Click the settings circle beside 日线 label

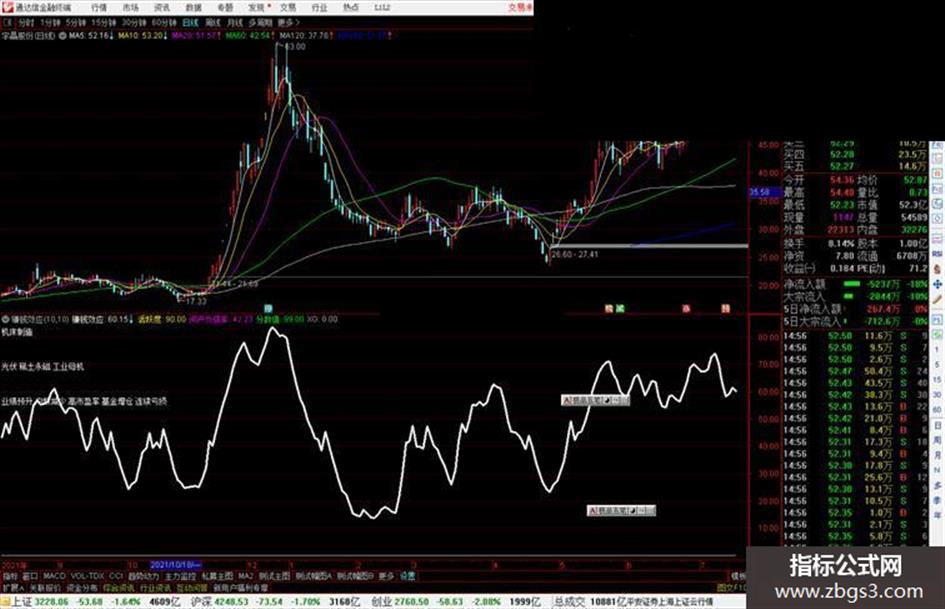(x=63, y=36)
